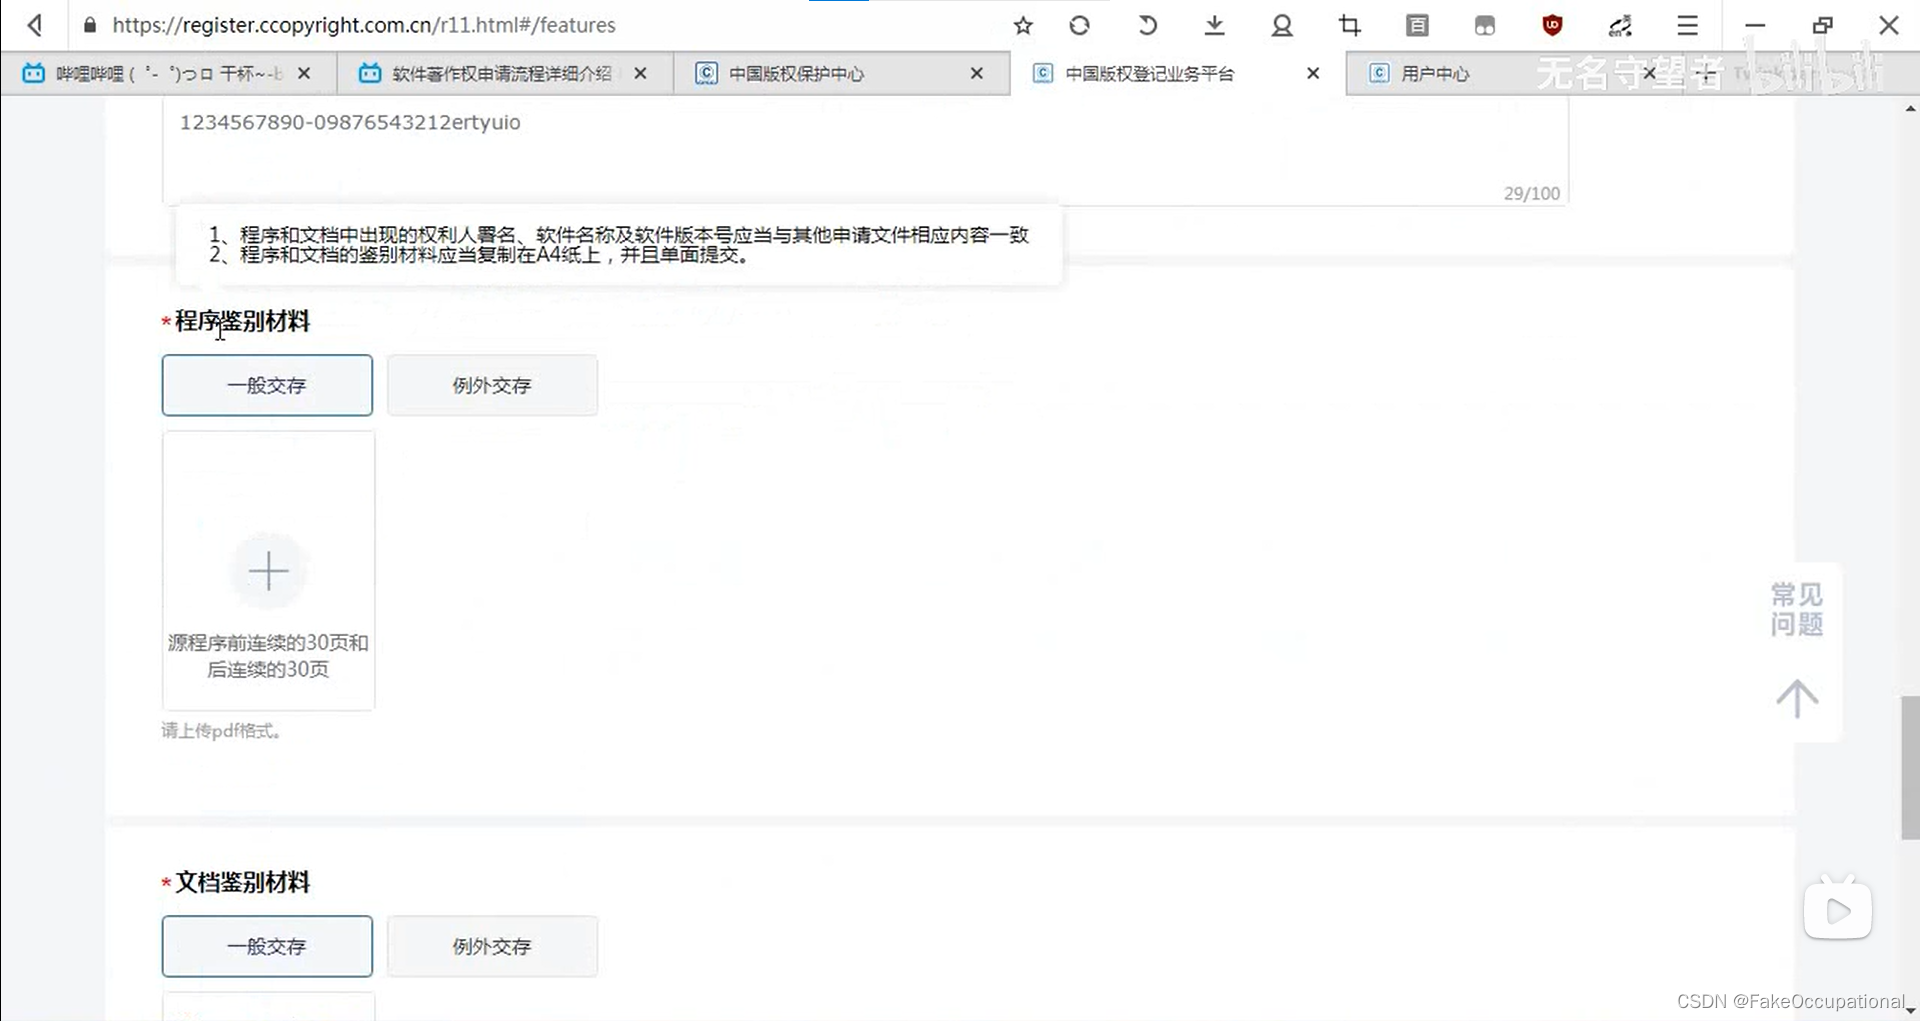
Task: Click the 请上传pdf格式 hint text
Action: tap(221, 731)
